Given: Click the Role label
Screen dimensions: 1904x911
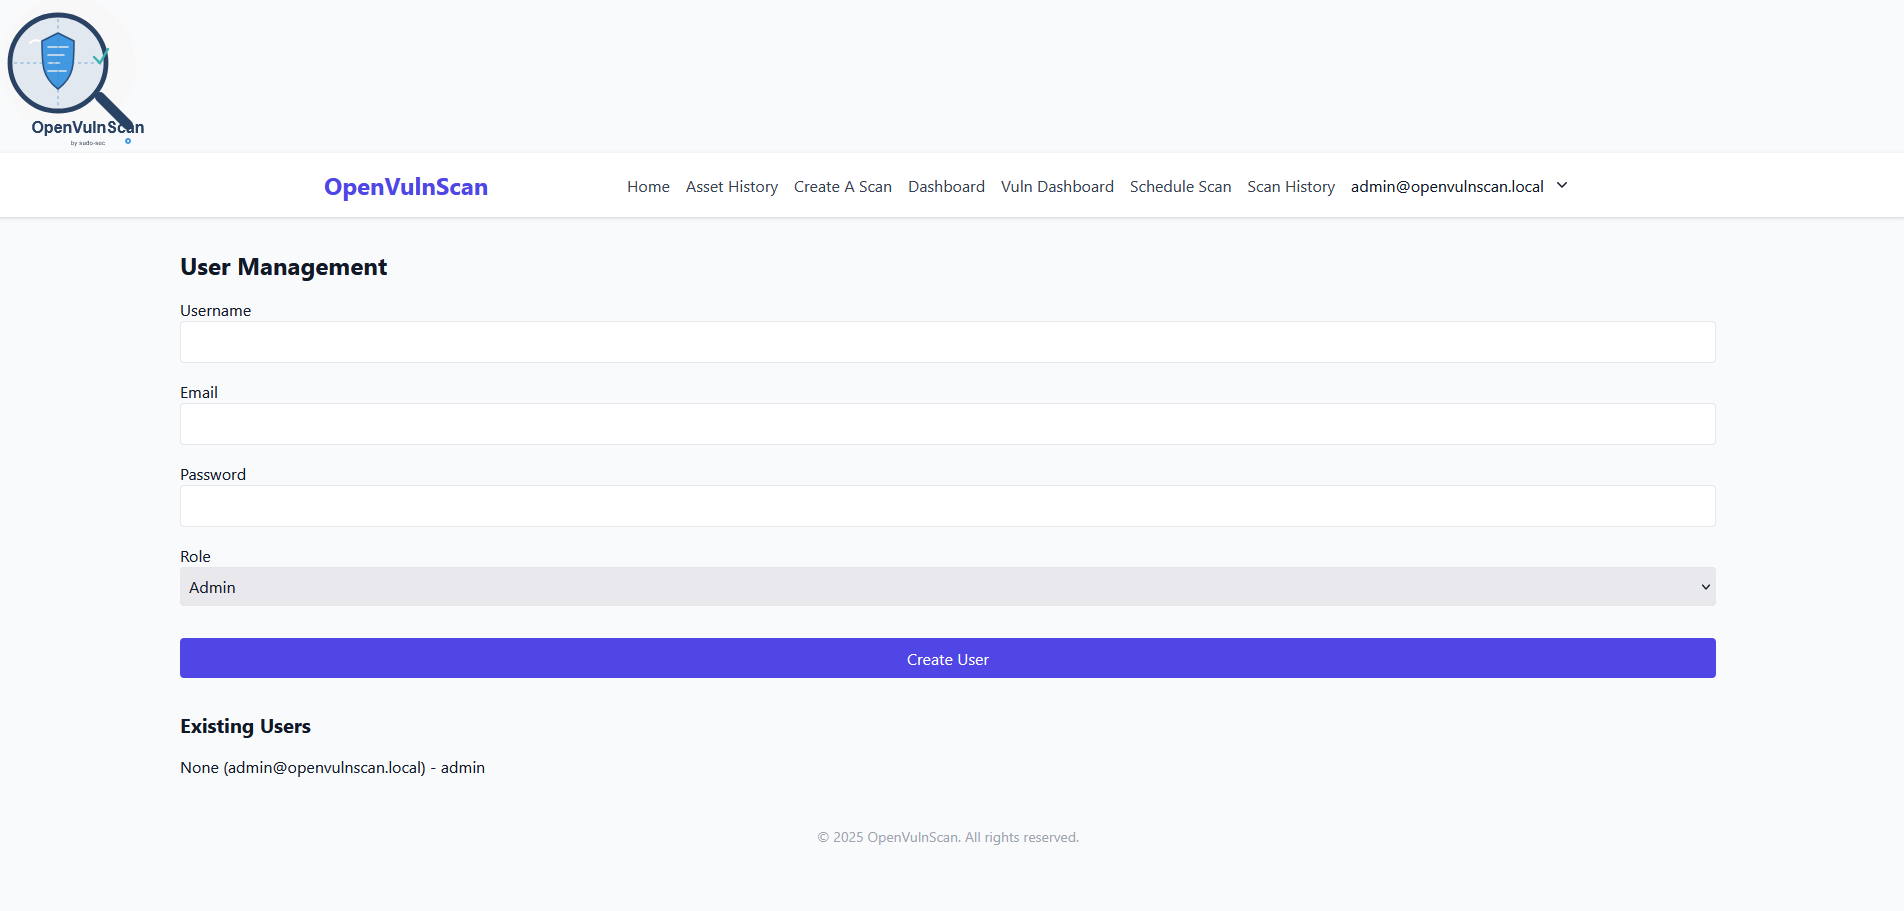Looking at the screenshot, I should click(x=195, y=557).
